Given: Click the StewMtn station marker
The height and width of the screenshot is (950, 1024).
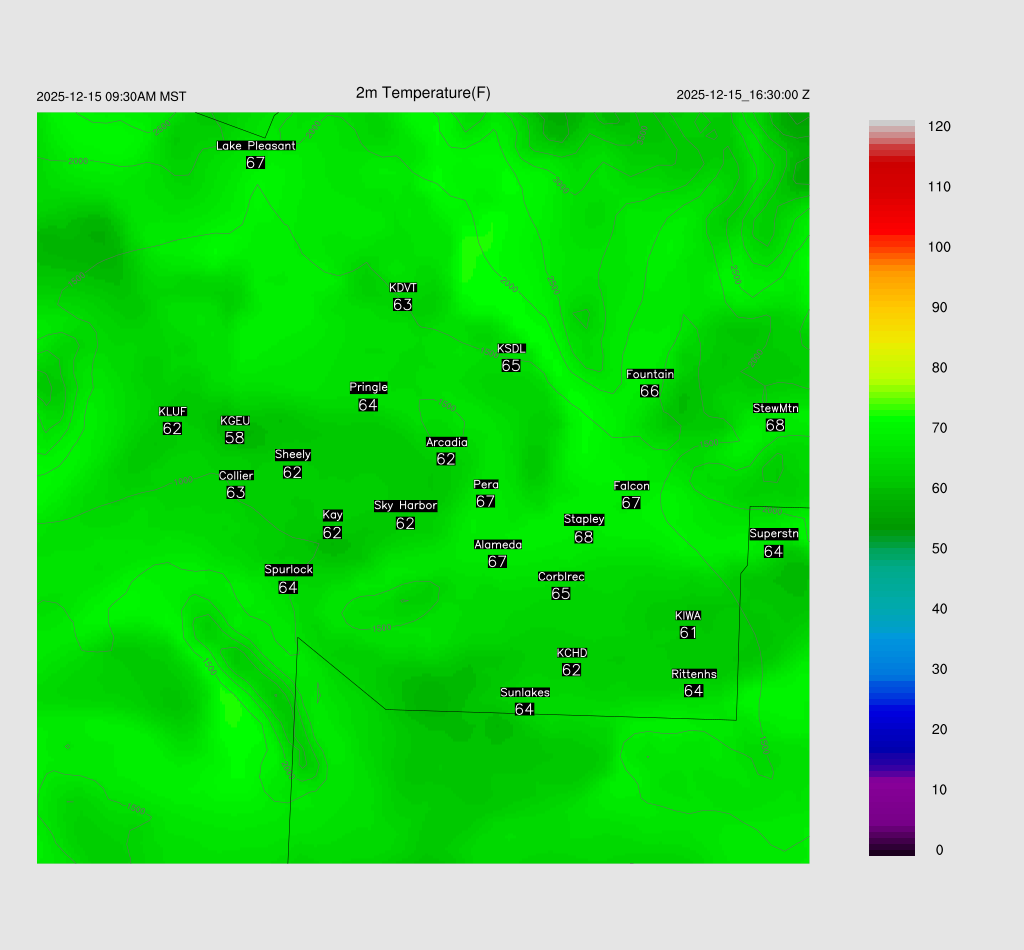Looking at the screenshot, I should pyautogui.click(x=775, y=417).
